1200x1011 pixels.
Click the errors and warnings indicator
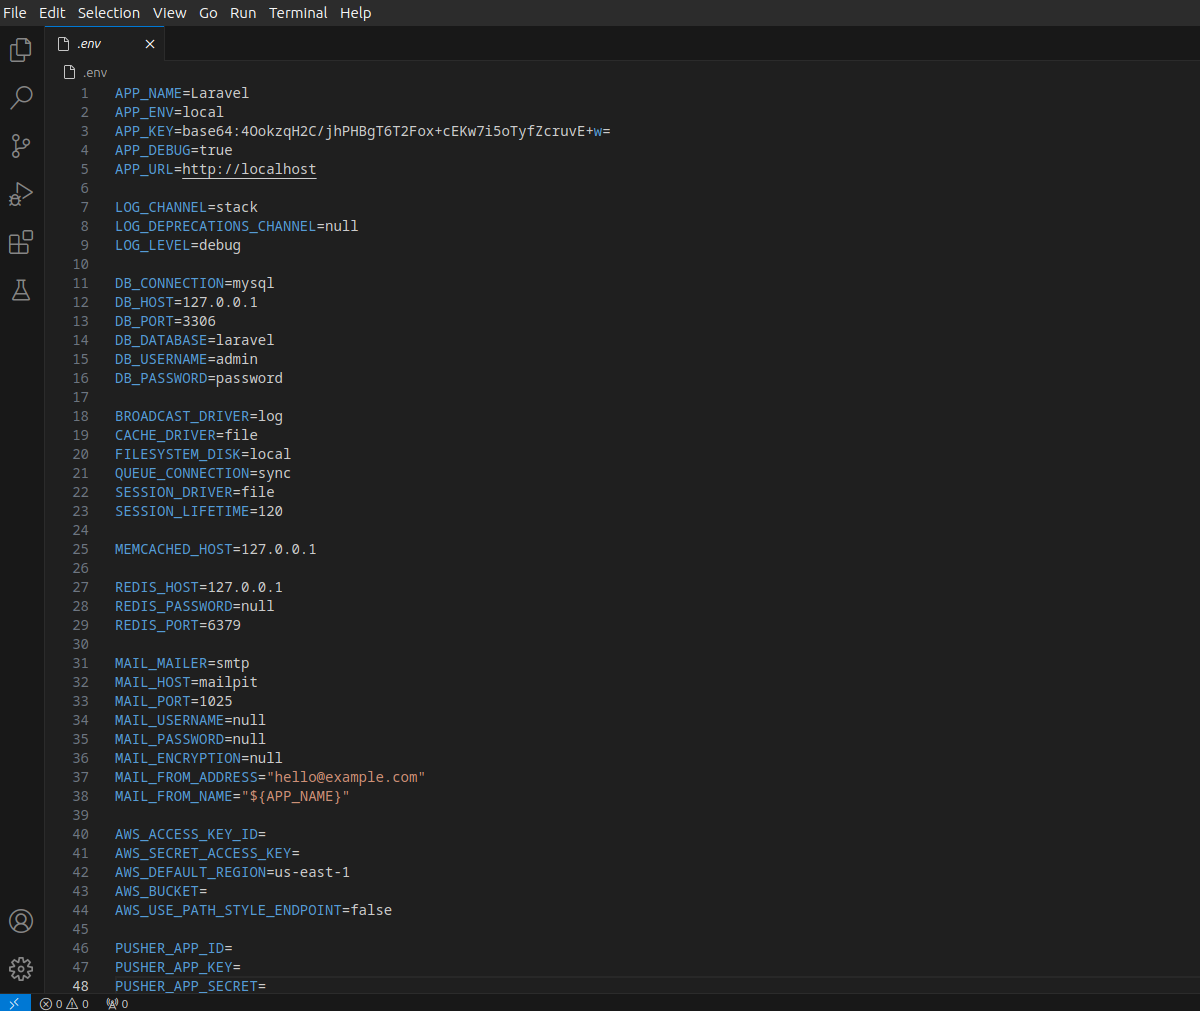64,1003
